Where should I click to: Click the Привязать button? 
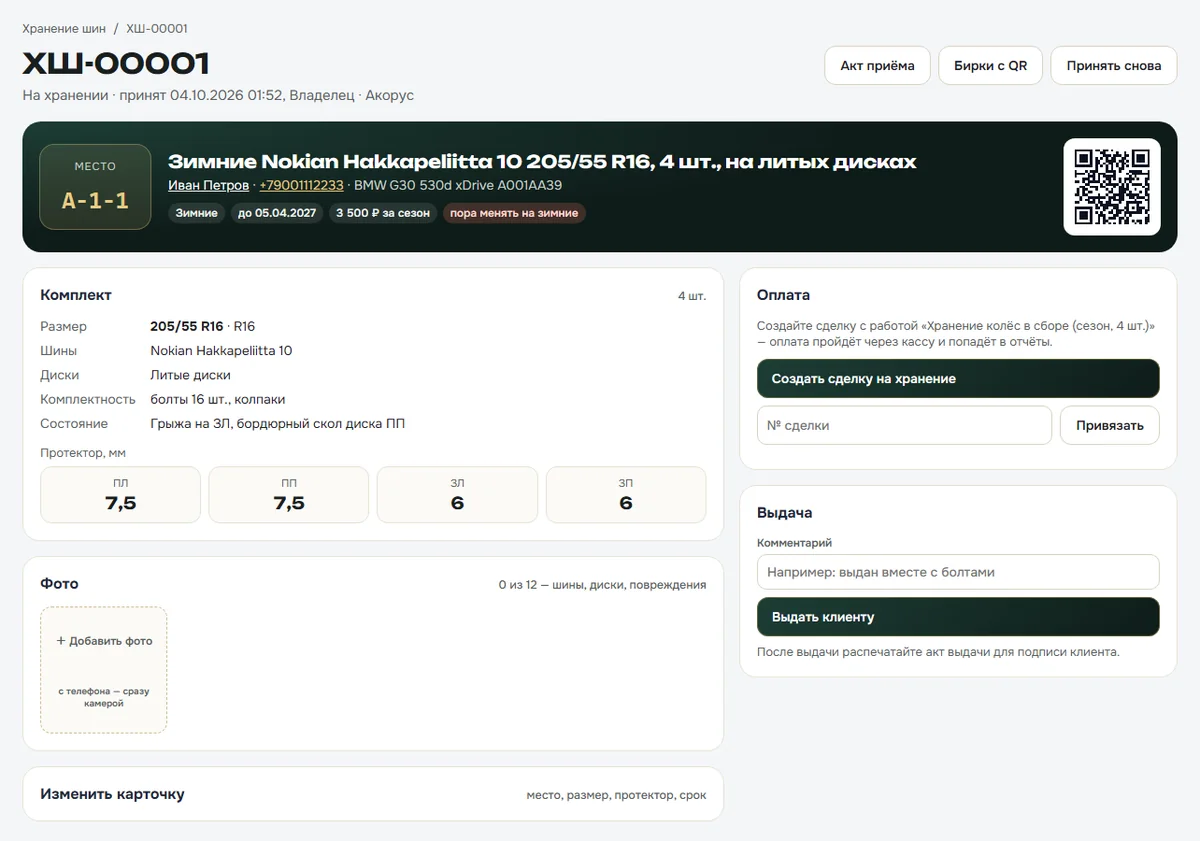point(1110,425)
